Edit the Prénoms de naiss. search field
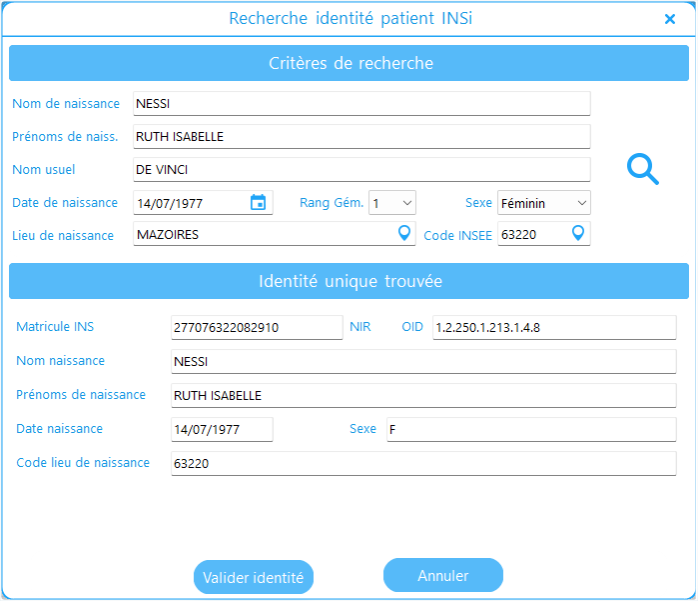Viewport: 698px width, 601px height. [360, 137]
